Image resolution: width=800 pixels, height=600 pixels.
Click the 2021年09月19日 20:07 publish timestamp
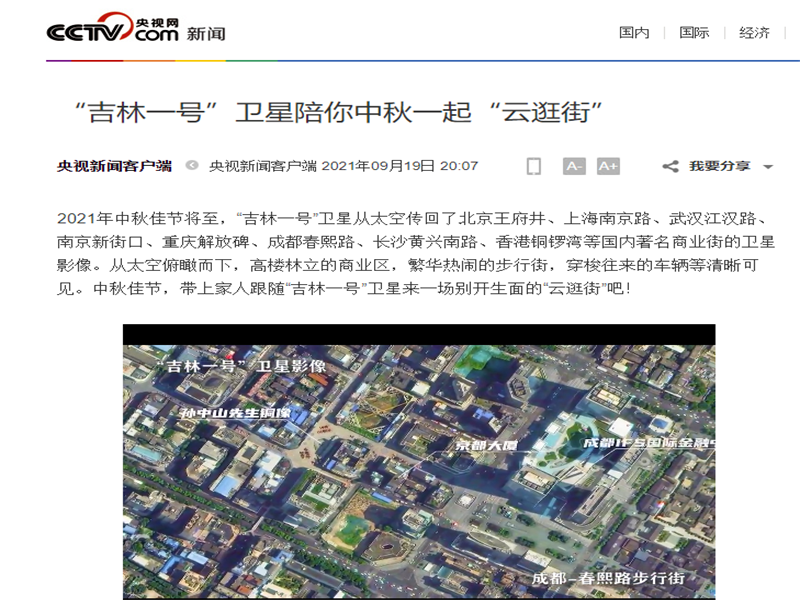tap(399, 166)
